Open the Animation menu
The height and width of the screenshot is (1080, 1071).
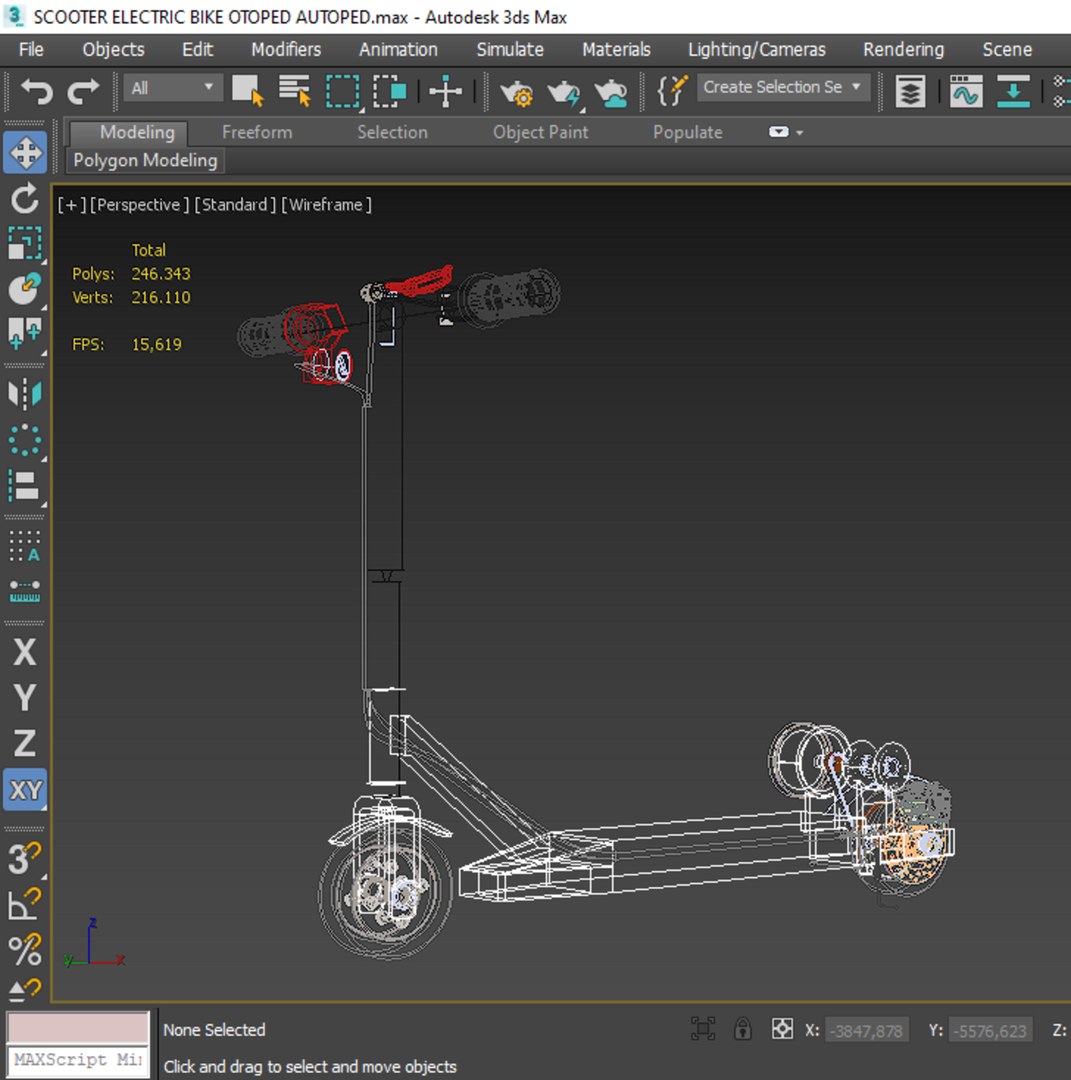point(398,50)
